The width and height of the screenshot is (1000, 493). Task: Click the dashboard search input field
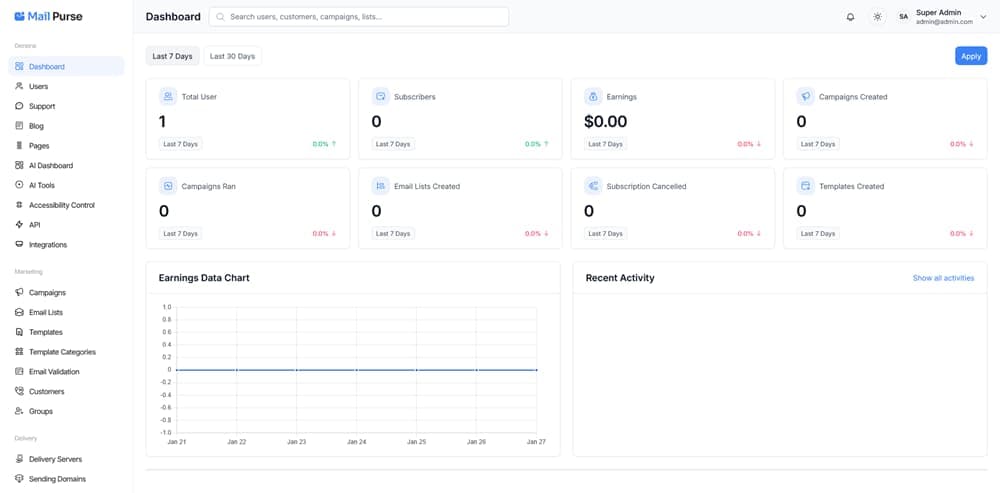click(x=360, y=17)
